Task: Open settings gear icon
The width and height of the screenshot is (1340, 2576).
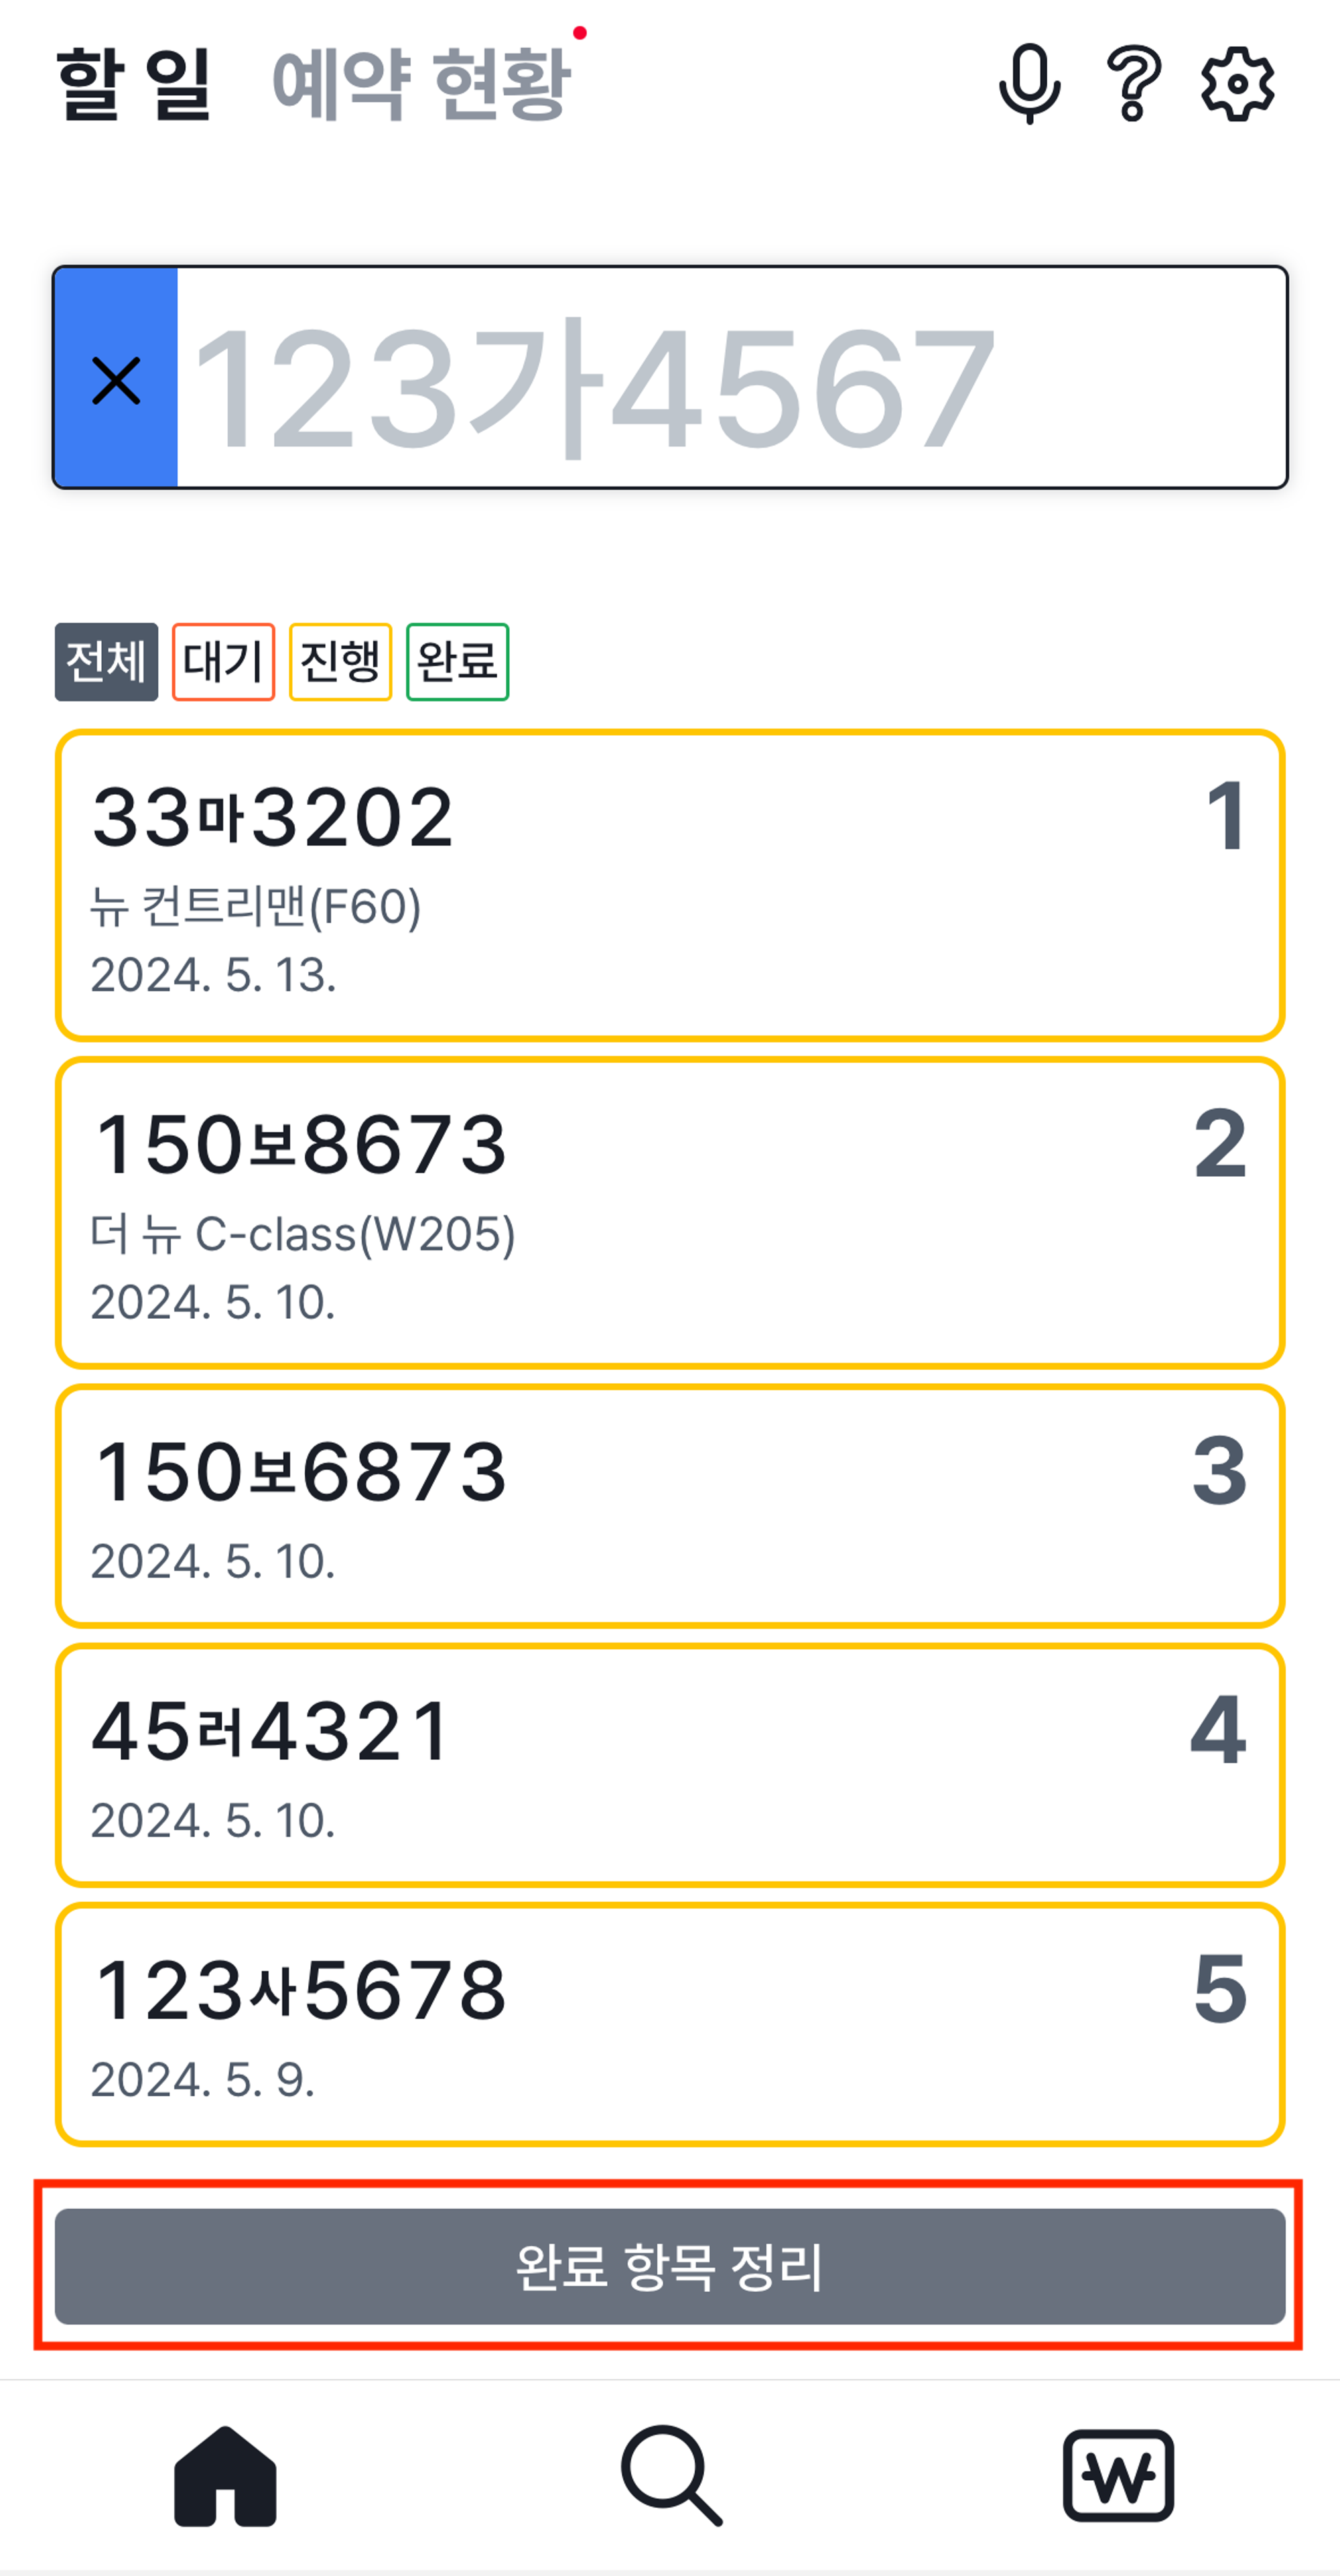Action: point(1237,84)
